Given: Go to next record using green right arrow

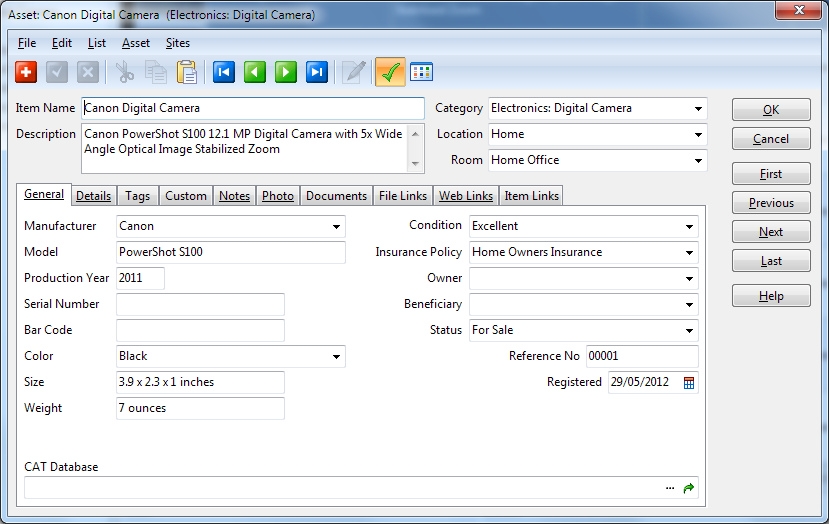Looking at the screenshot, I should tap(286, 72).
